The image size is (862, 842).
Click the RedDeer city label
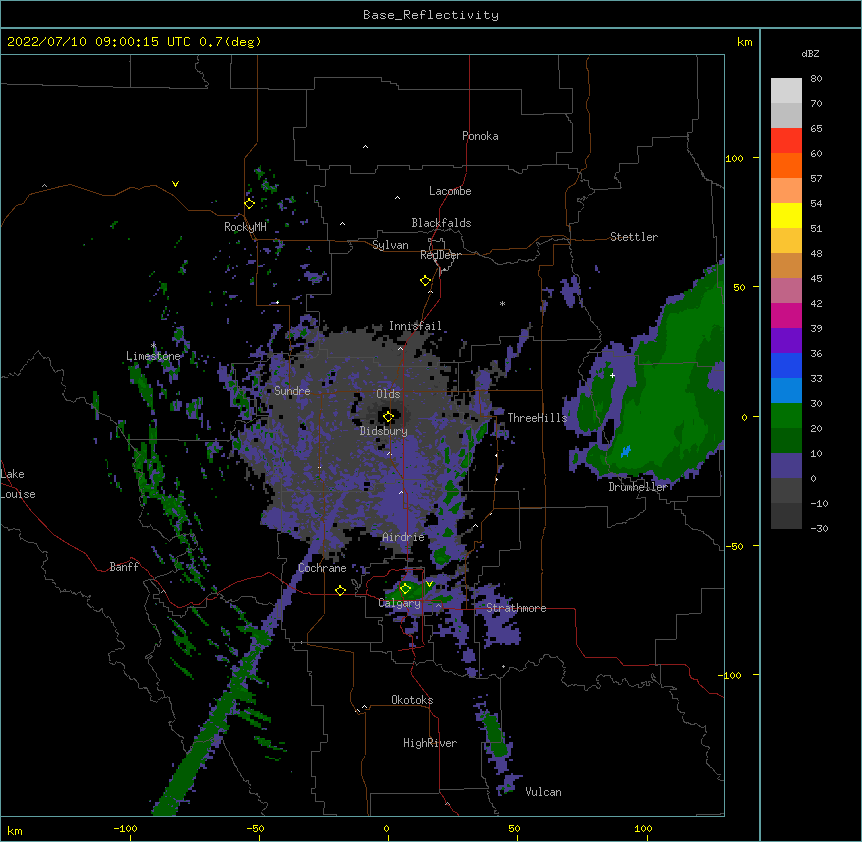440,255
